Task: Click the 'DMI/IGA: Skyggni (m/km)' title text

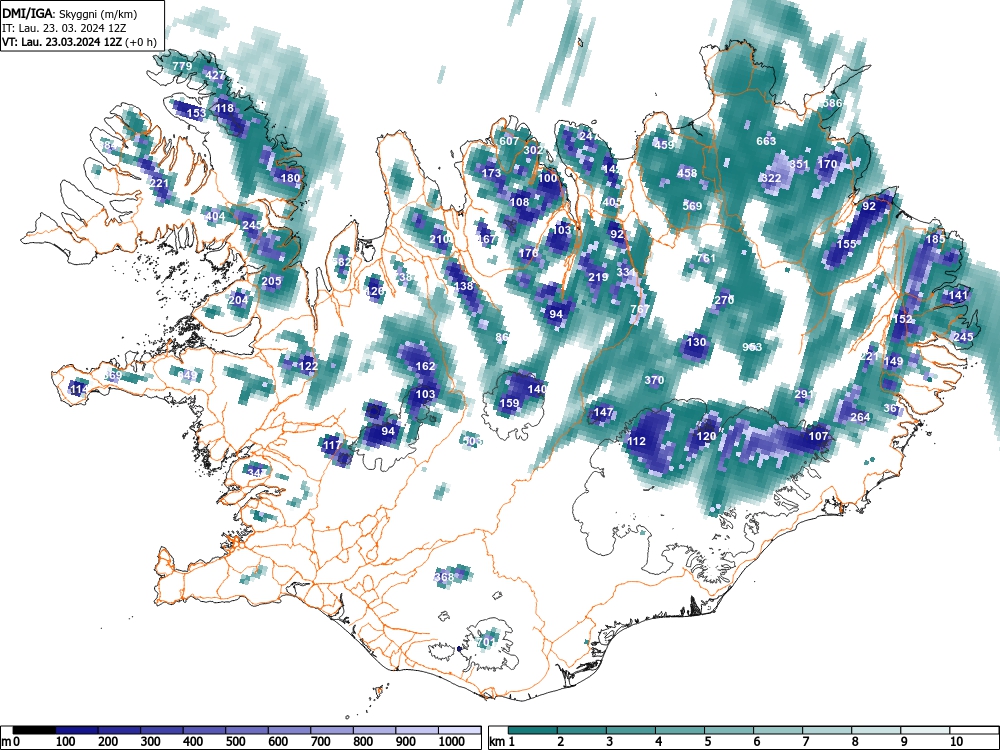Action: (70, 13)
